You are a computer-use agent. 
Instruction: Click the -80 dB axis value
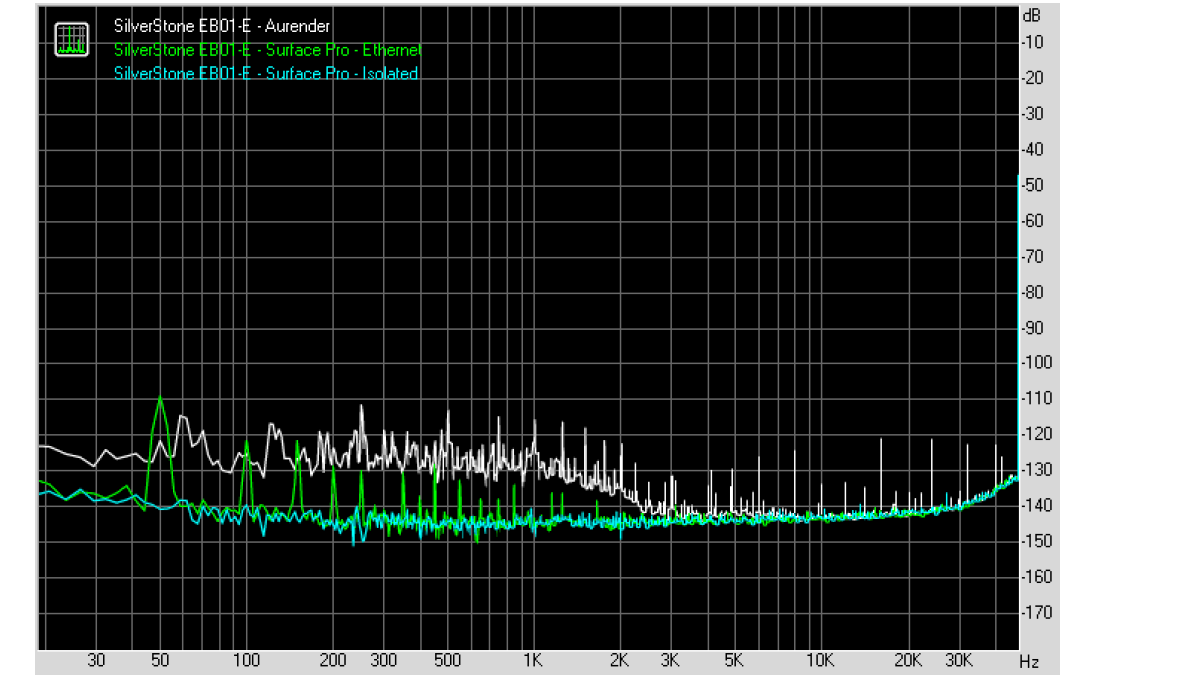pos(1033,292)
